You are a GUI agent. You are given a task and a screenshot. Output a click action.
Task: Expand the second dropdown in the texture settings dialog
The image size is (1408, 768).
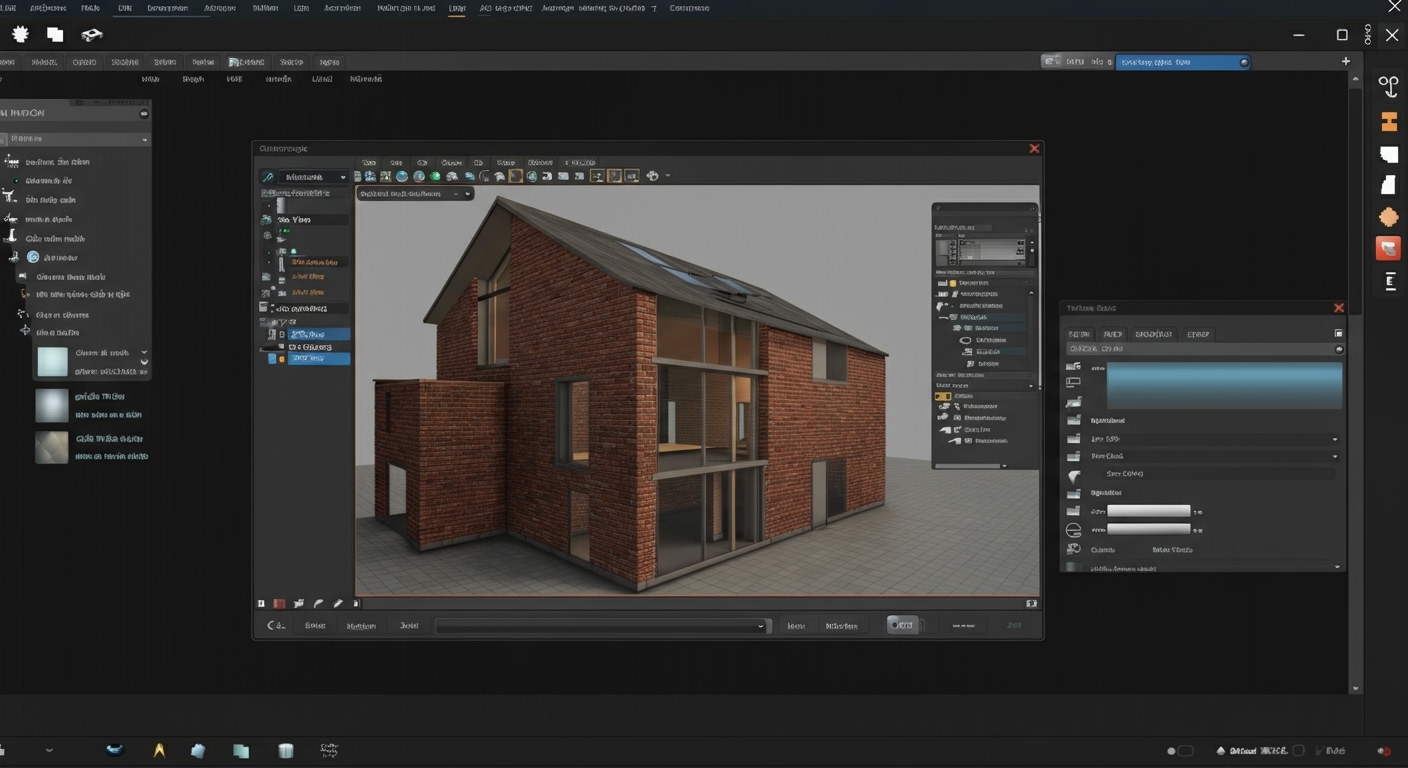pyautogui.click(x=1336, y=456)
